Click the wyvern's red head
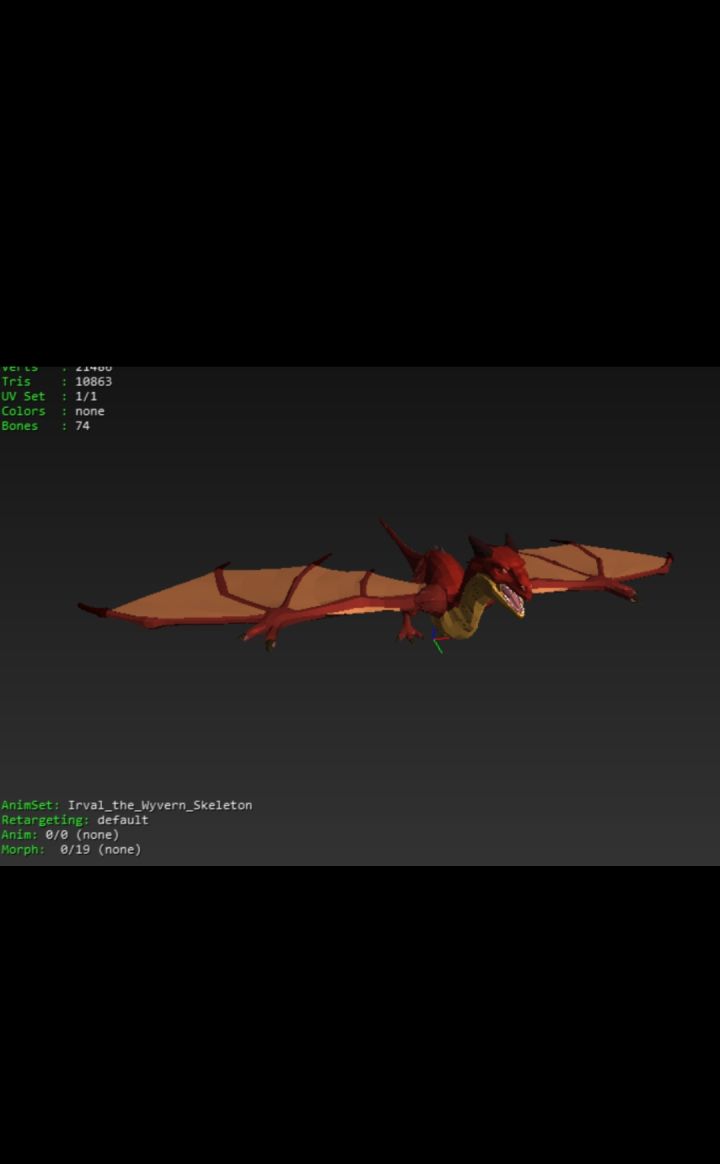The height and width of the screenshot is (1164, 720). 503,570
